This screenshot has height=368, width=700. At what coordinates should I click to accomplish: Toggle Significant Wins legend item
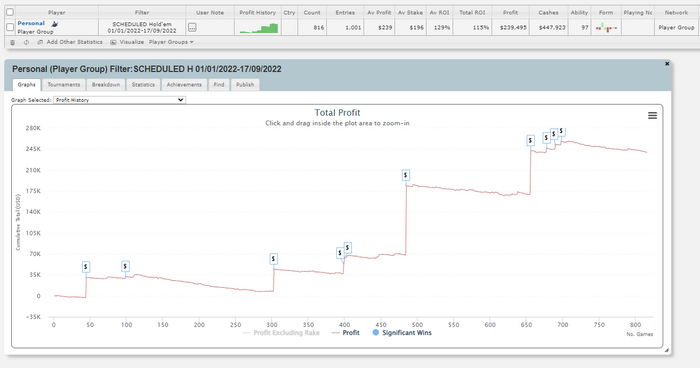click(x=402, y=333)
